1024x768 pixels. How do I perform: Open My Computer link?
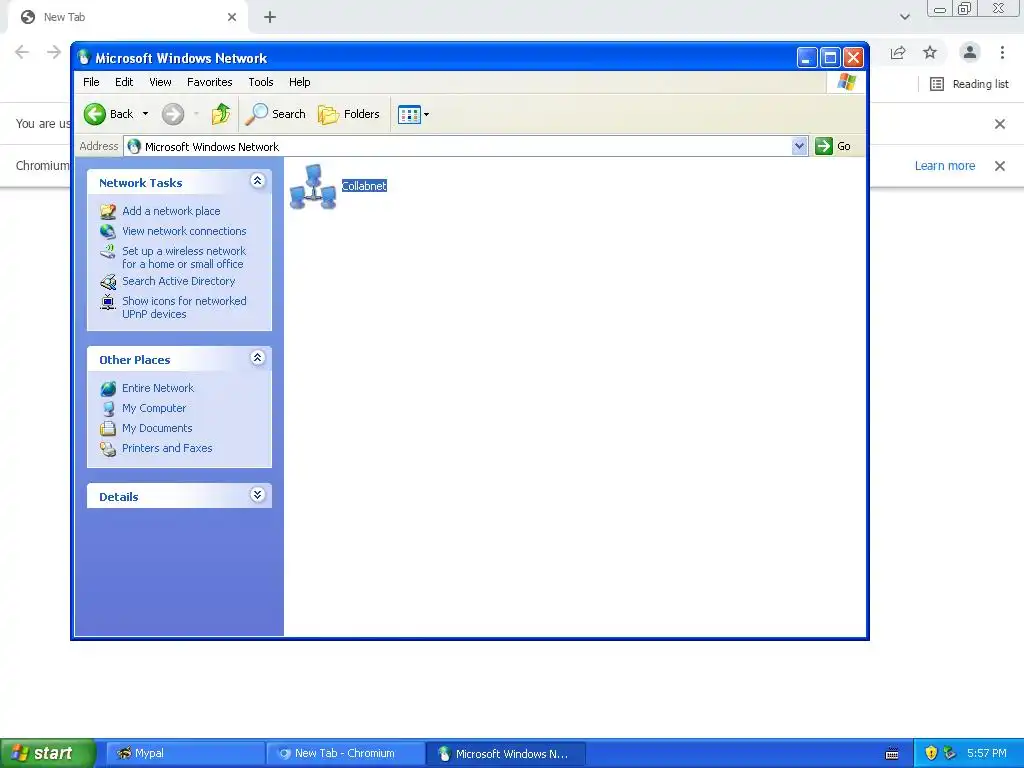154,408
